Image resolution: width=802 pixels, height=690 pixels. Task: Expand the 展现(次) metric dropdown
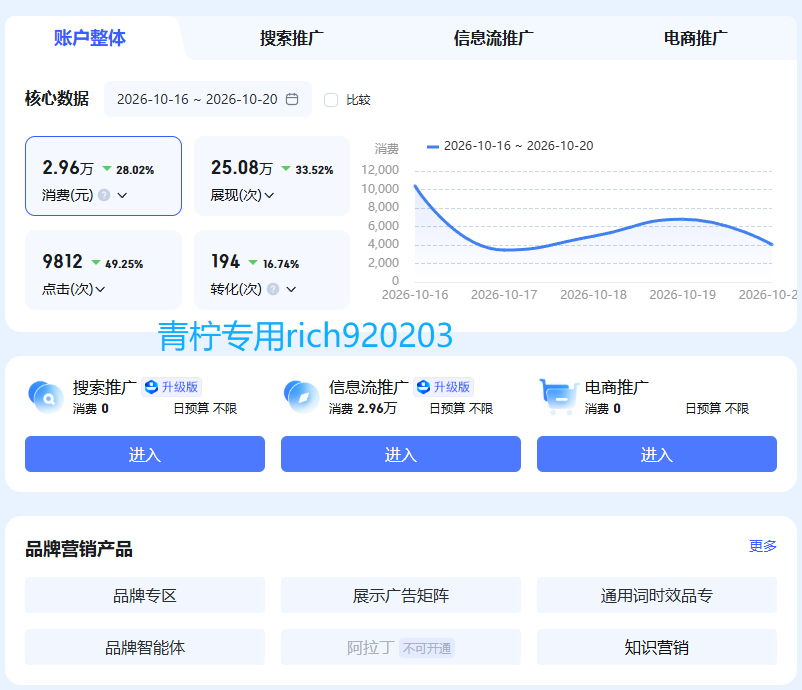pyautogui.click(x=270, y=195)
